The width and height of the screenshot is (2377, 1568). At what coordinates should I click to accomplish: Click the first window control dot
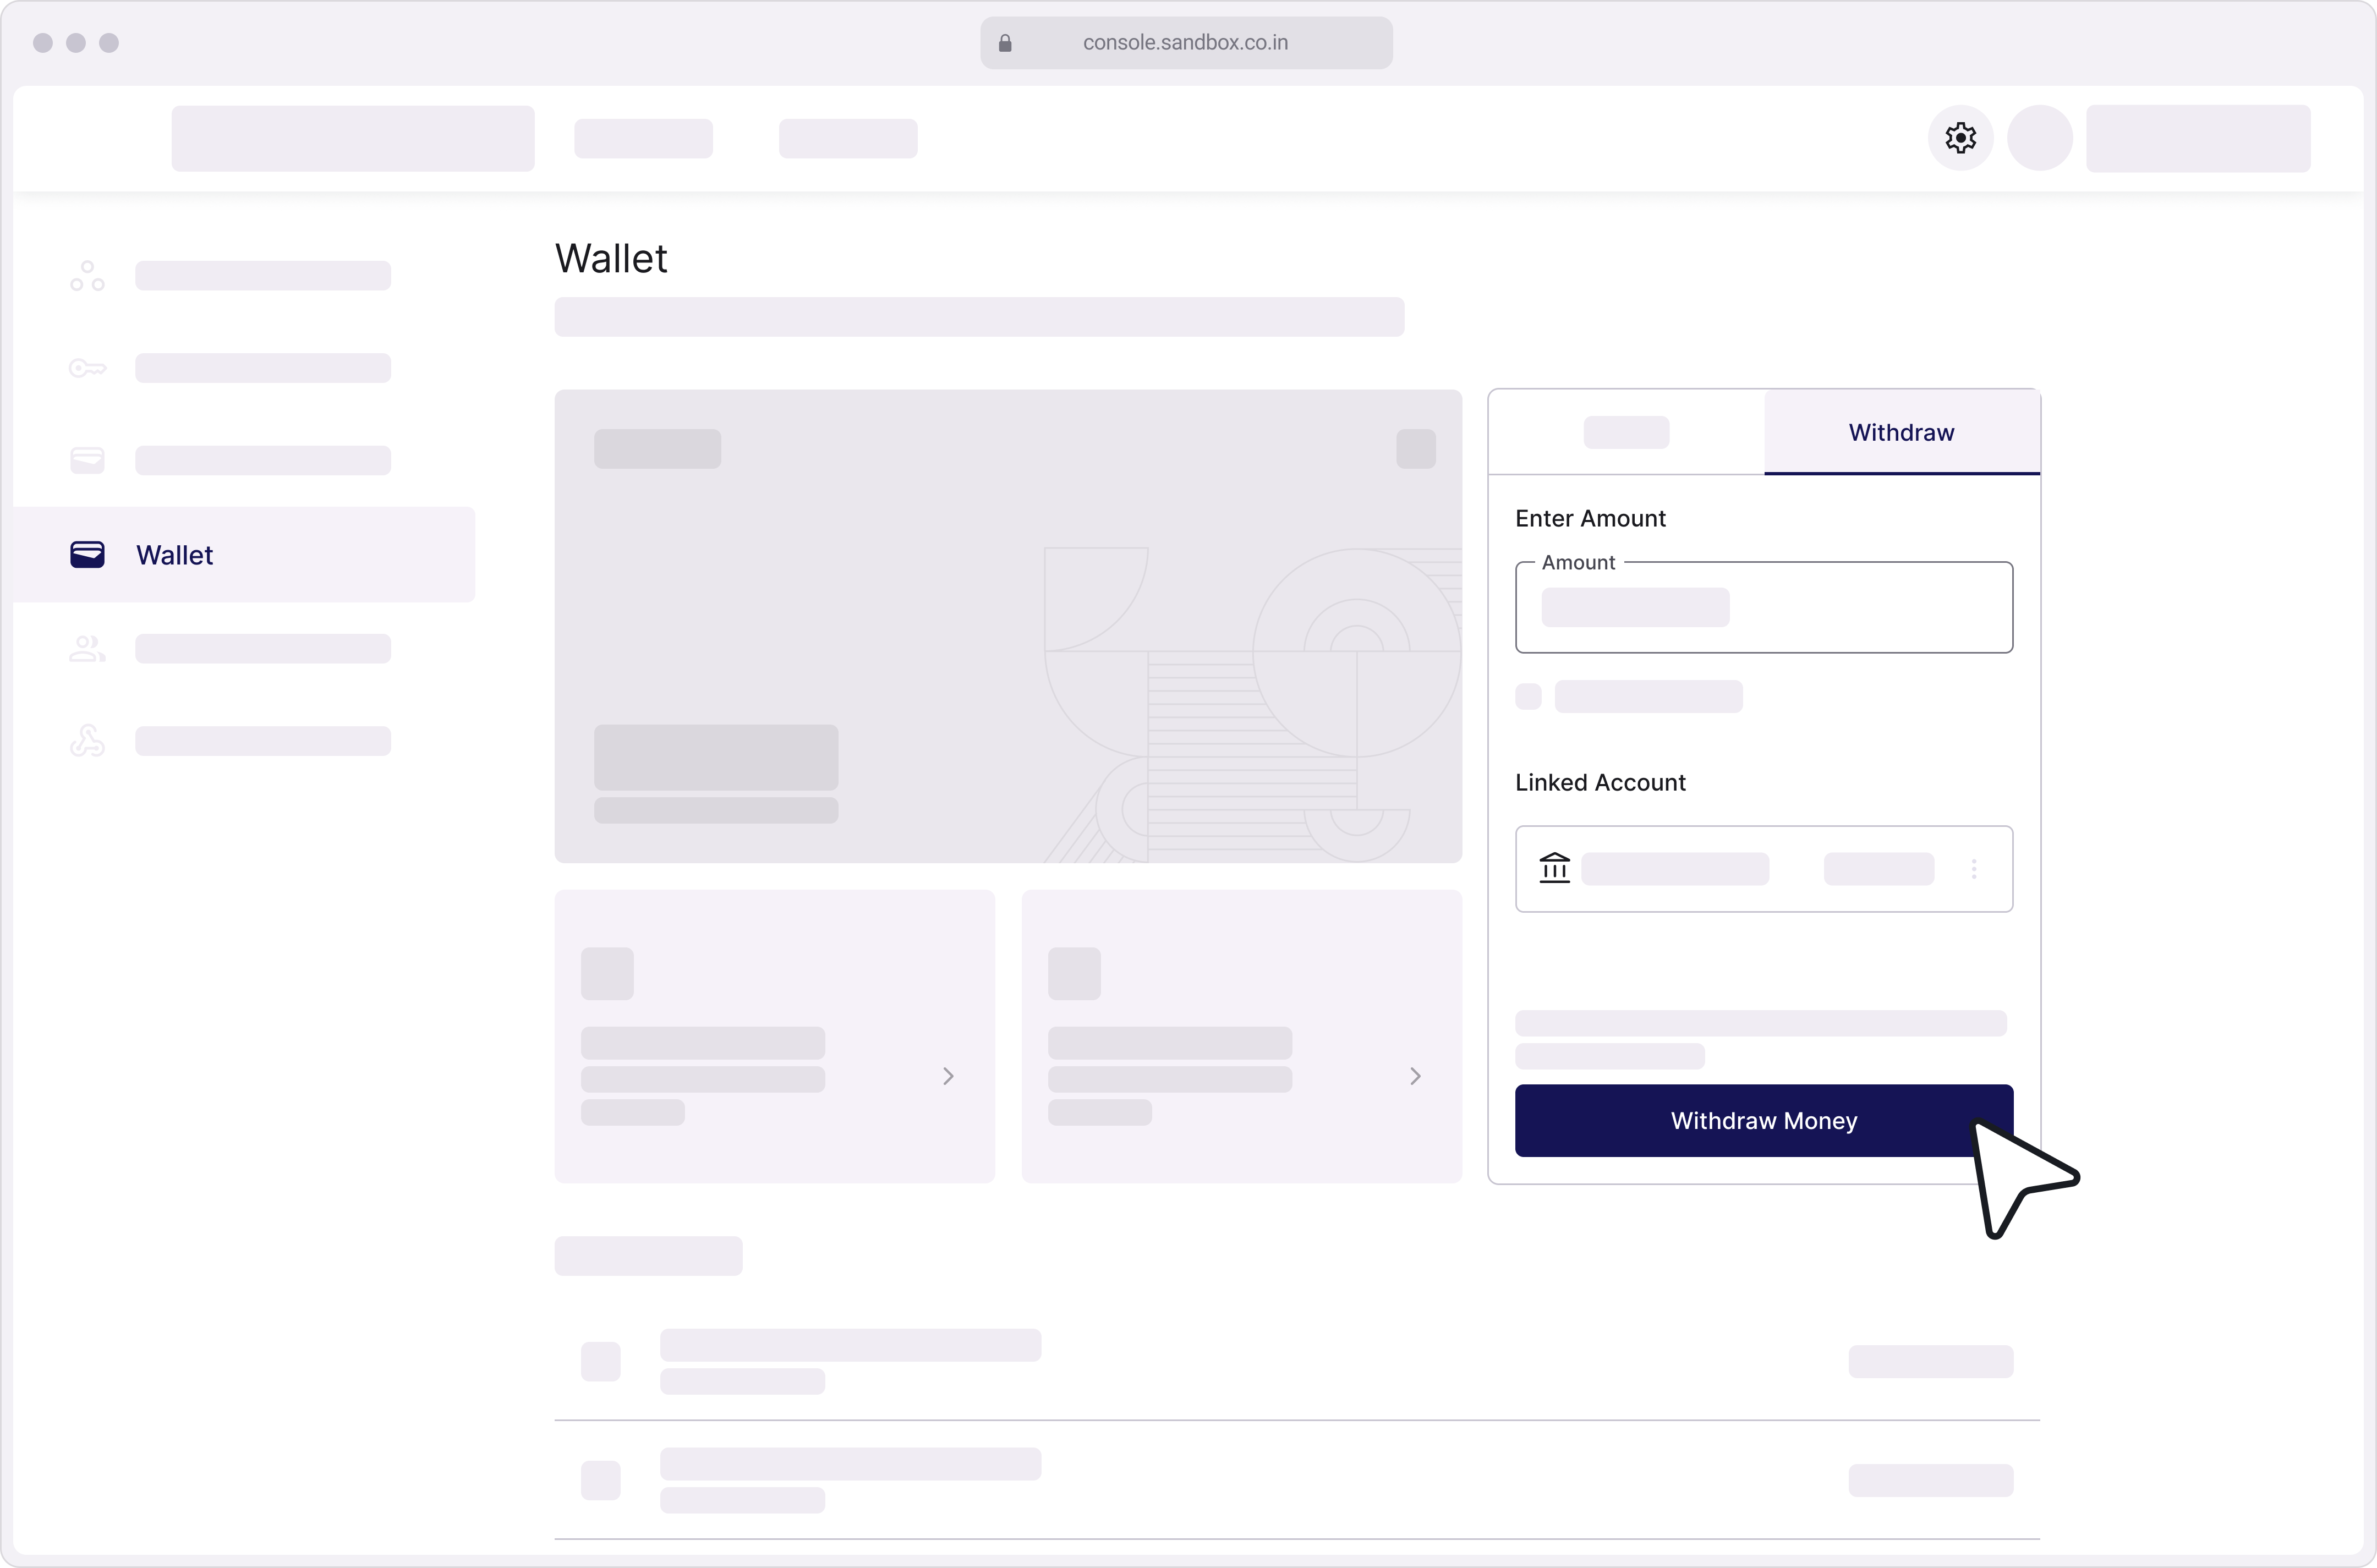click(42, 43)
